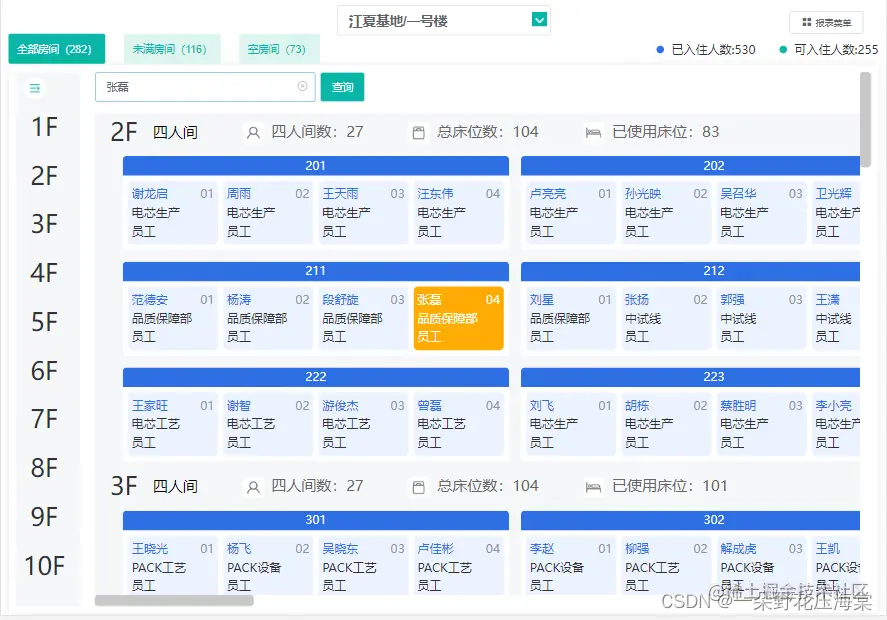887x620 pixels.
Task: Select bed card of 王家旺 in 222
Action: [173, 424]
